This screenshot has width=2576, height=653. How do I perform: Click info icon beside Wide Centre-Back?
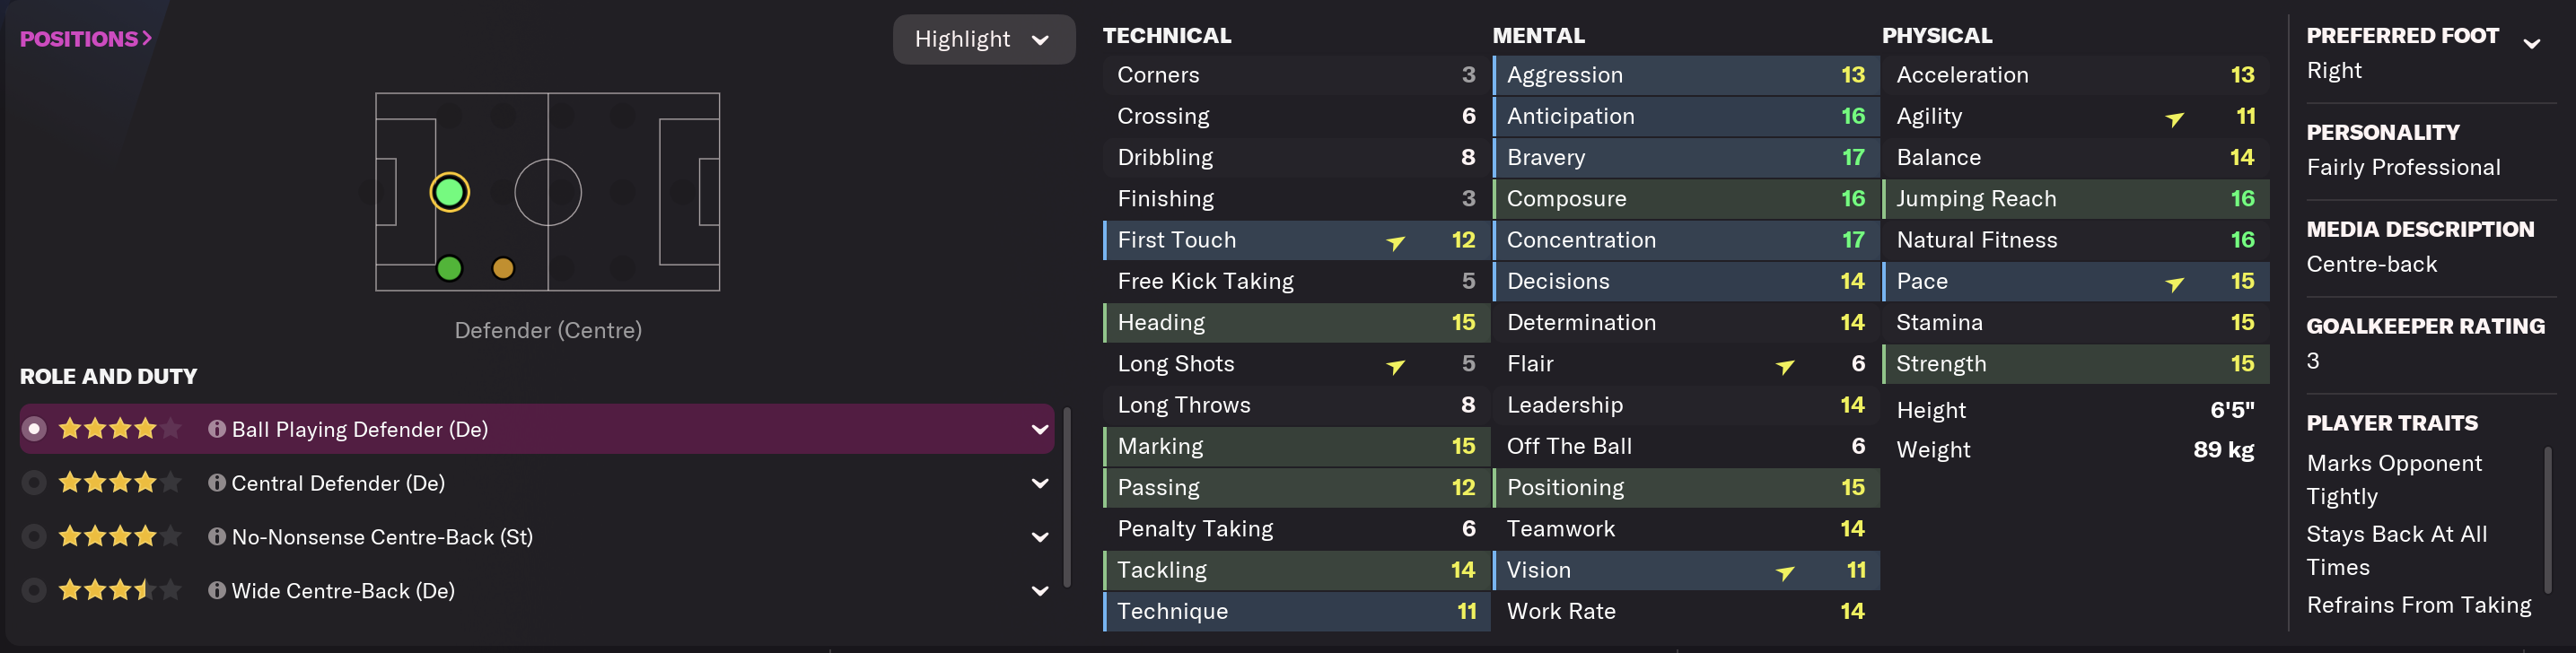tap(216, 591)
